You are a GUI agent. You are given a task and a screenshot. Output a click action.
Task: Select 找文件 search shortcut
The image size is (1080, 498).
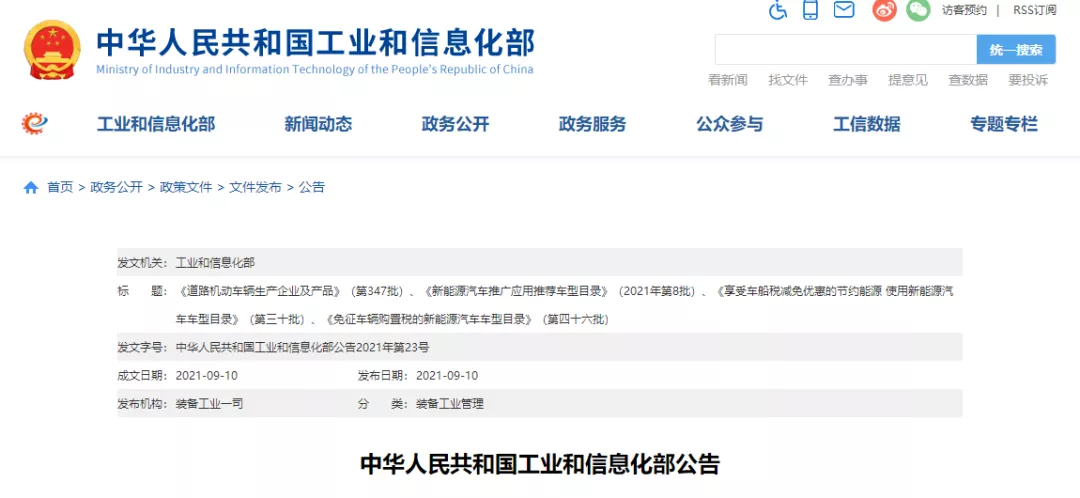(788, 80)
